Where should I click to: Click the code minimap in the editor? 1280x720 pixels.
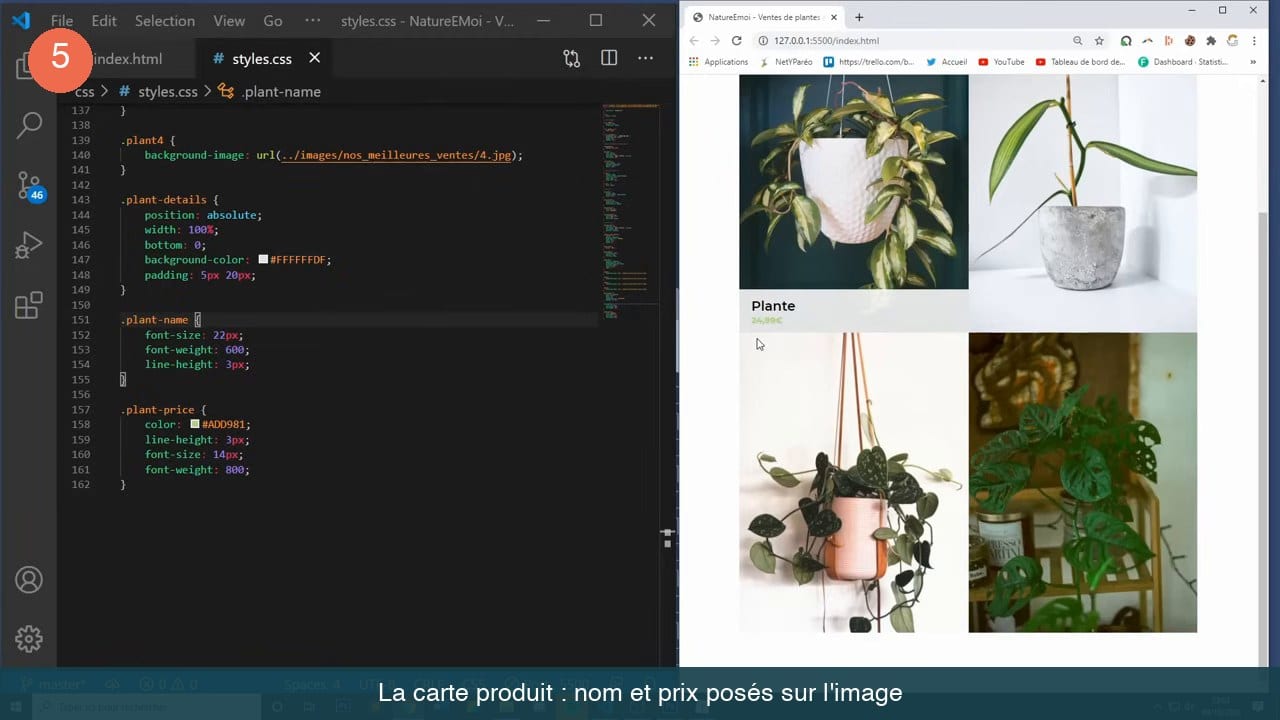(x=631, y=210)
